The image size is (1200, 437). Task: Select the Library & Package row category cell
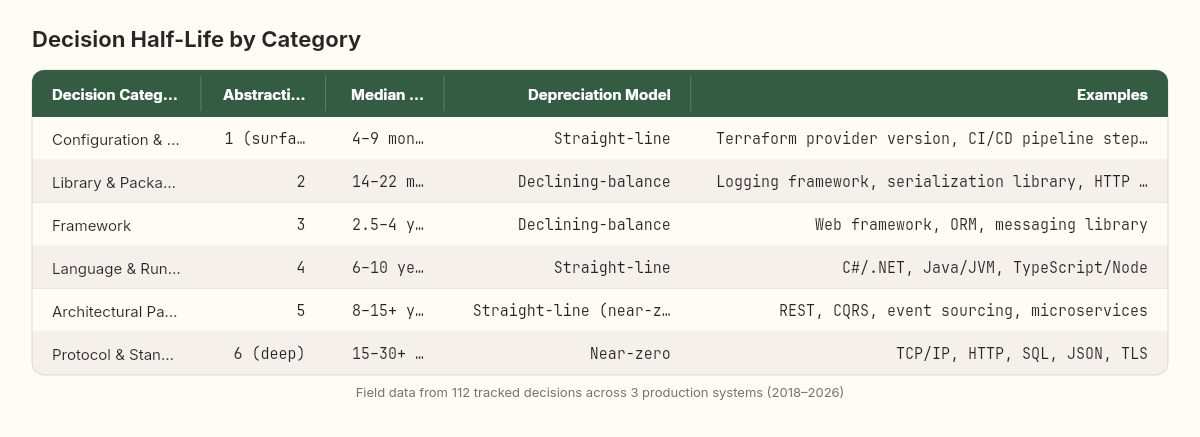[x=114, y=182]
